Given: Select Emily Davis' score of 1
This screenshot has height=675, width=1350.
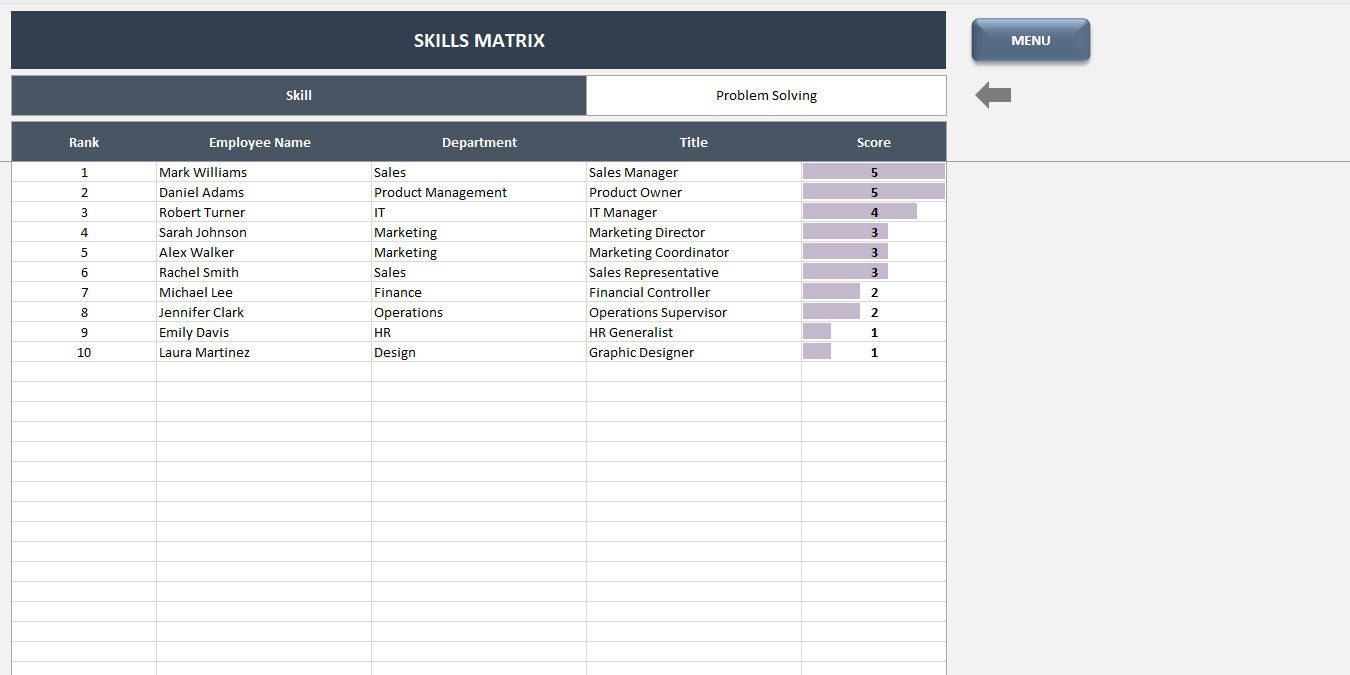Looking at the screenshot, I should tap(873, 332).
